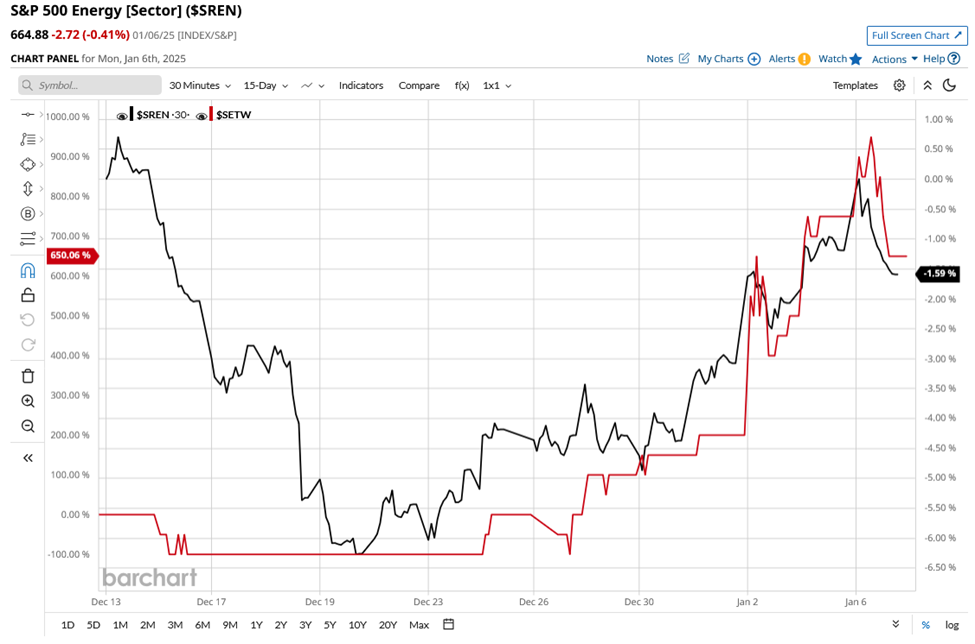
Task: Toggle the magnet snap mode icon
Action: coord(28,270)
